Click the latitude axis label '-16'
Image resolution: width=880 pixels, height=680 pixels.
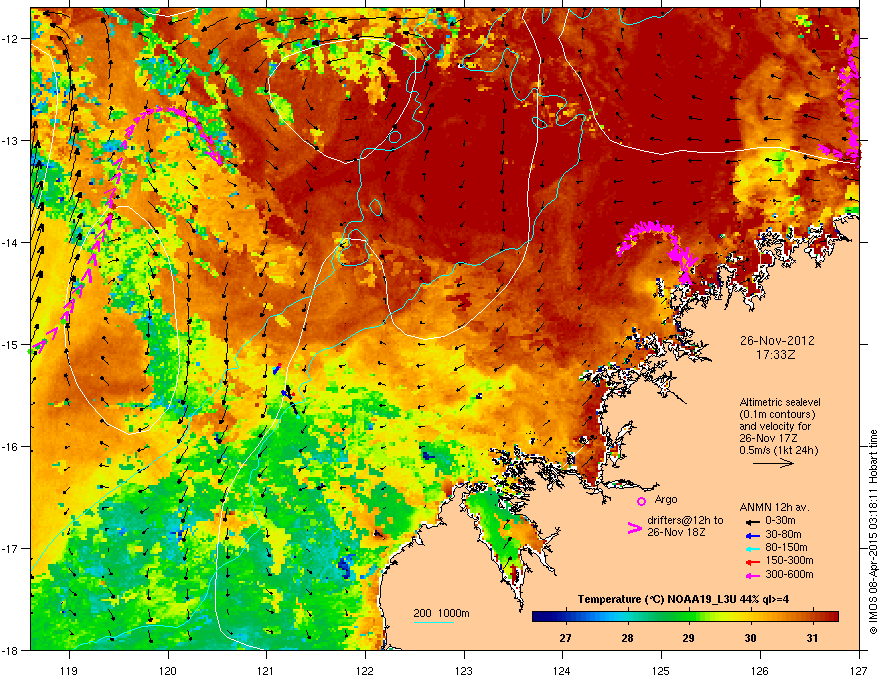click(x=10, y=447)
